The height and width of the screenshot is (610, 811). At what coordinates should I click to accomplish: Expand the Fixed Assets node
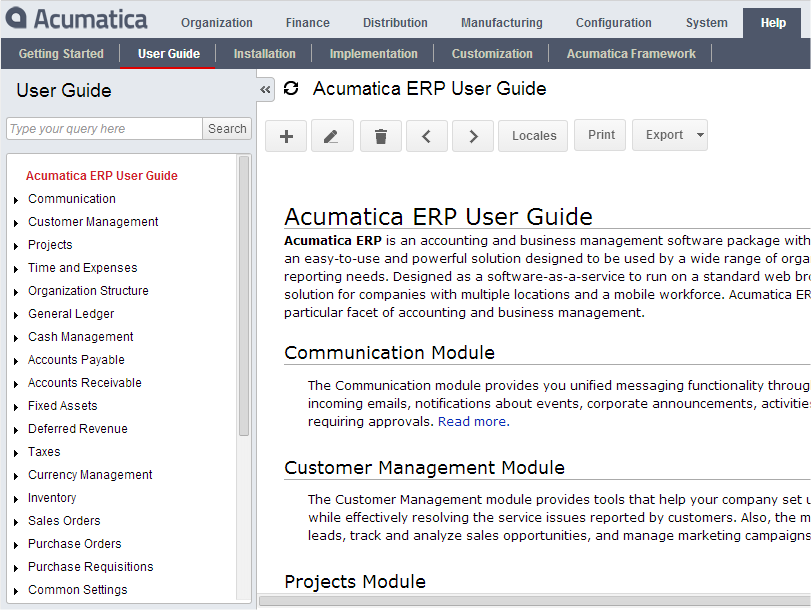16,407
